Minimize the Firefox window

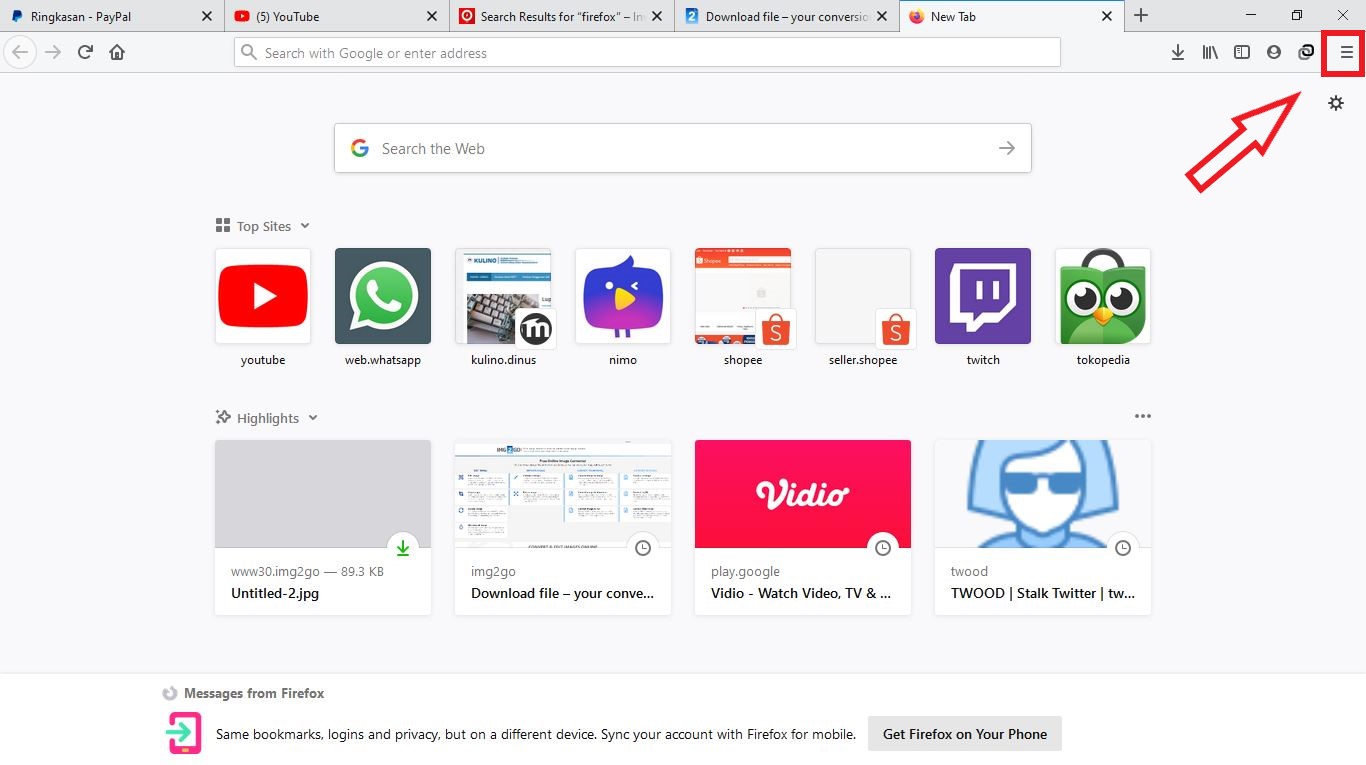coord(1251,16)
